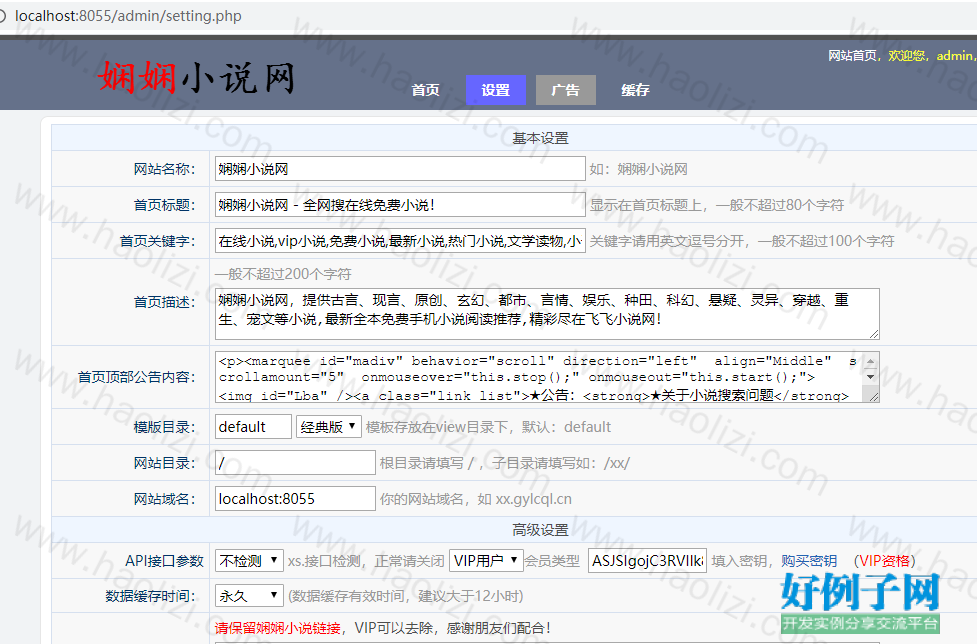Focus the API secret key field
Screen dimensions: 977x644
click(x=647, y=561)
